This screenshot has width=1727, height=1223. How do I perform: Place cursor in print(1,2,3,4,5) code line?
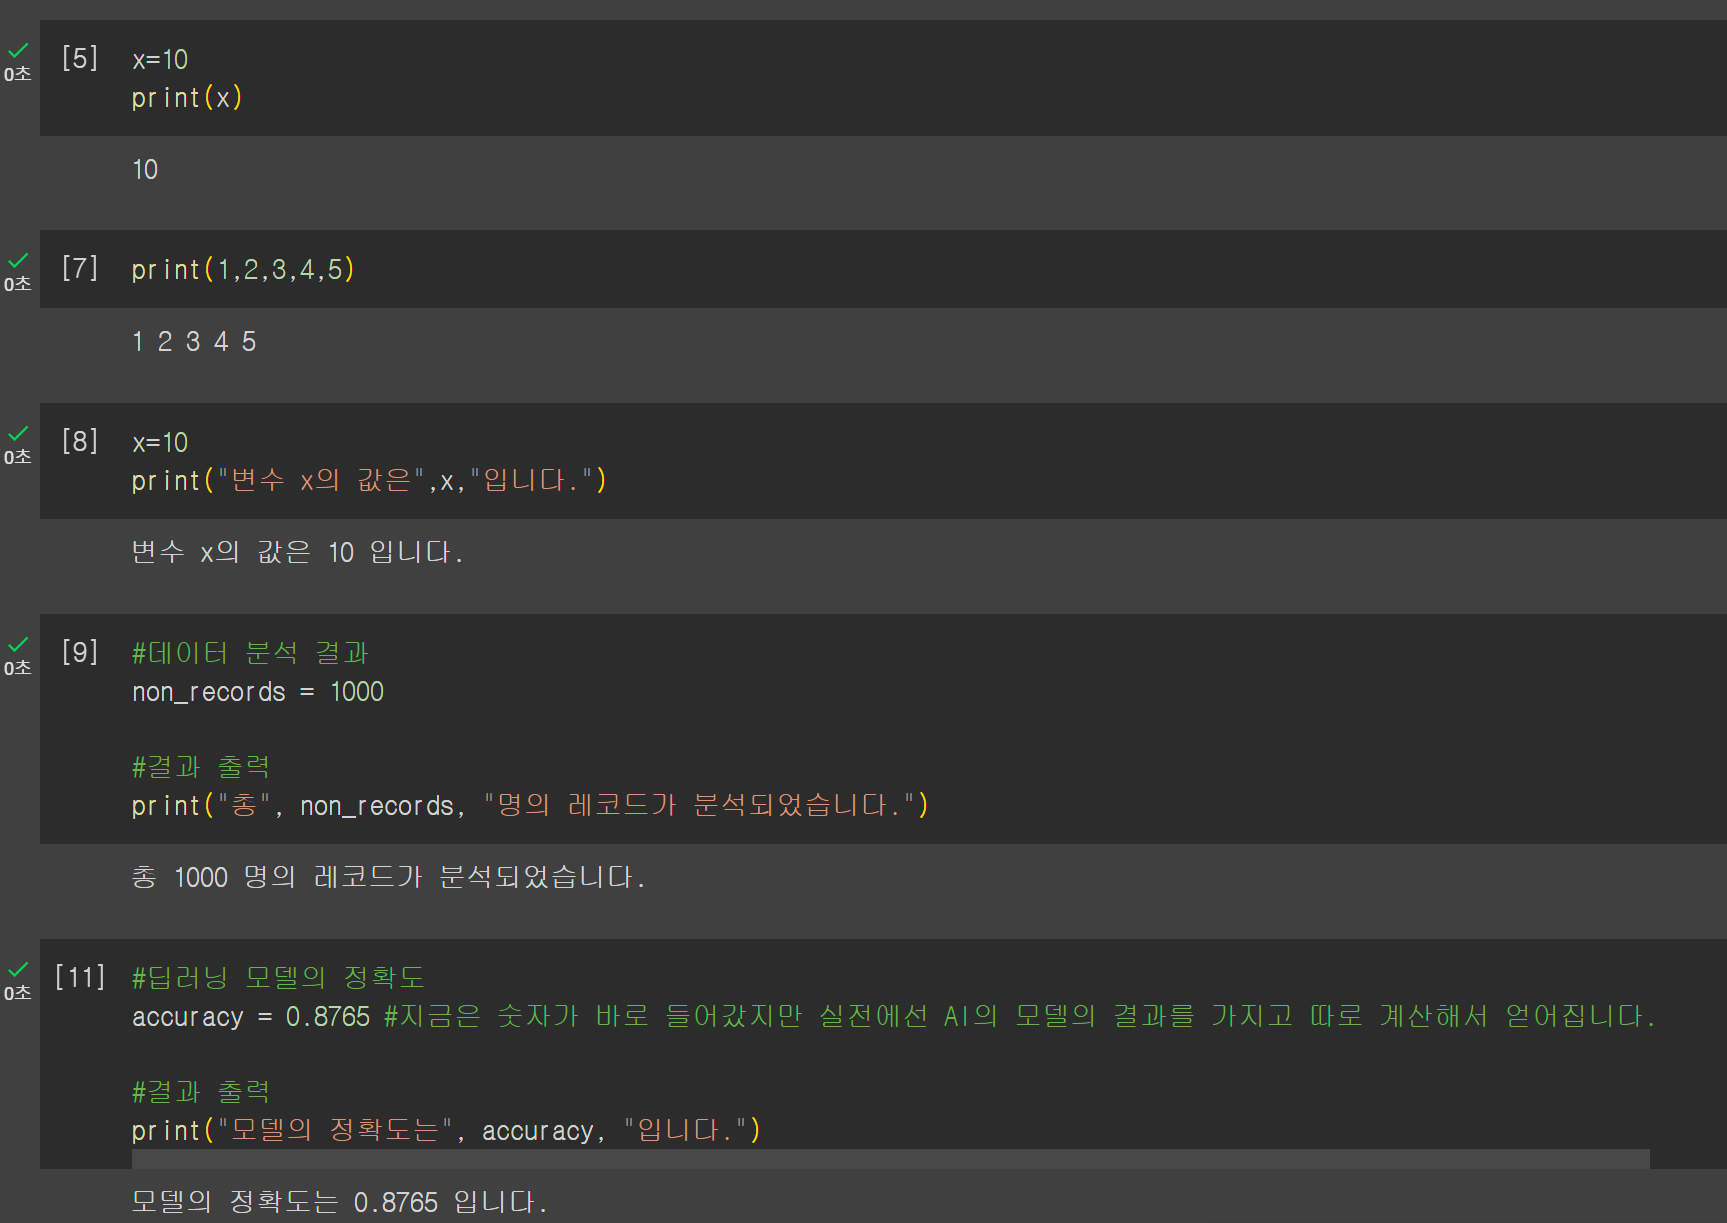click(x=243, y=270)
